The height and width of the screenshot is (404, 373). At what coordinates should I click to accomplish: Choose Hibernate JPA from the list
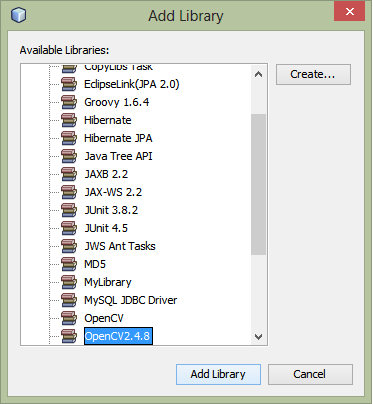point(118,138)
